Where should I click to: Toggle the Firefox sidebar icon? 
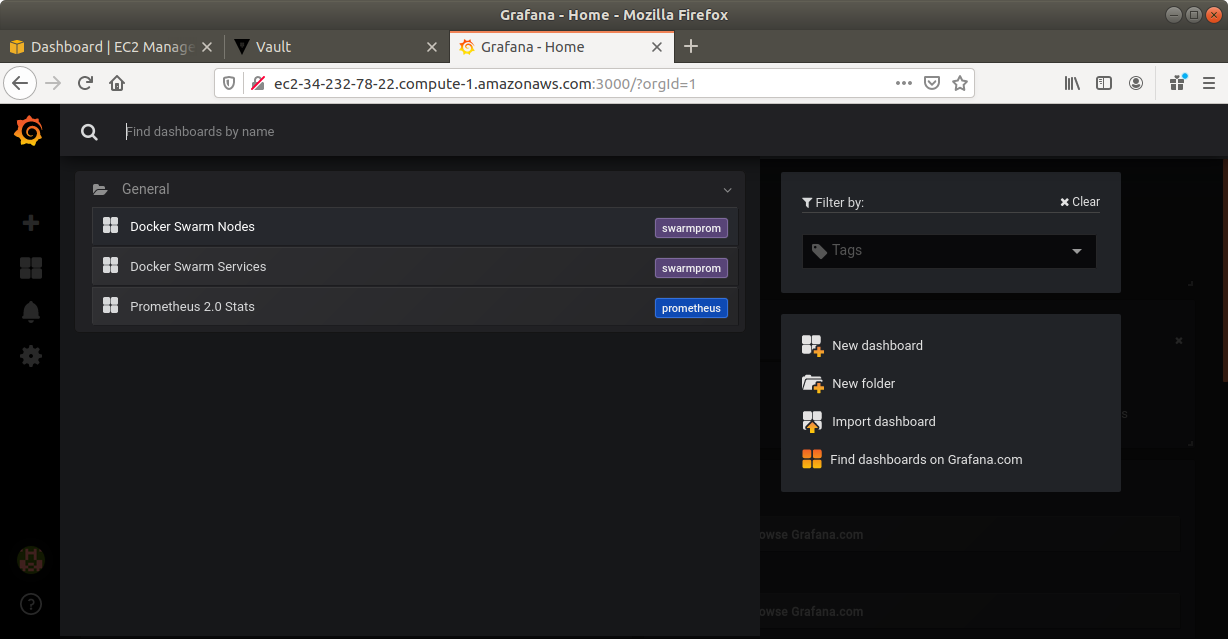point(1104,83)
